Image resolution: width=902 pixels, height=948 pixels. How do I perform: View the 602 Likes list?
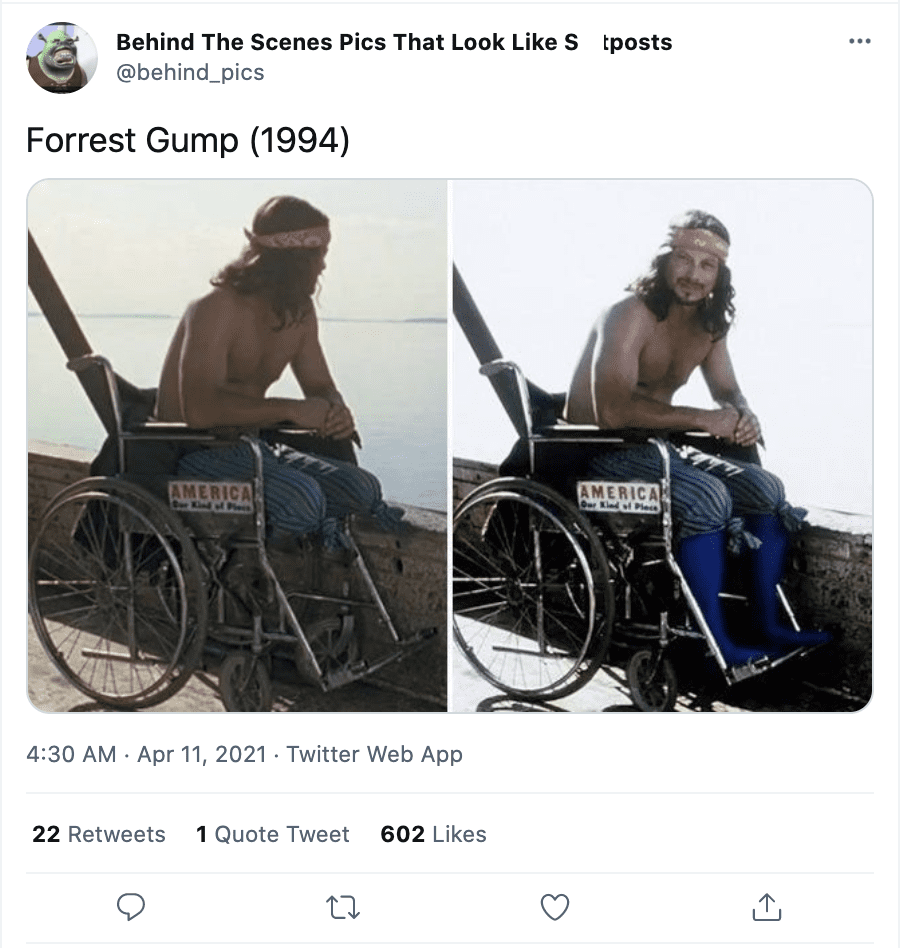point(433,834)
